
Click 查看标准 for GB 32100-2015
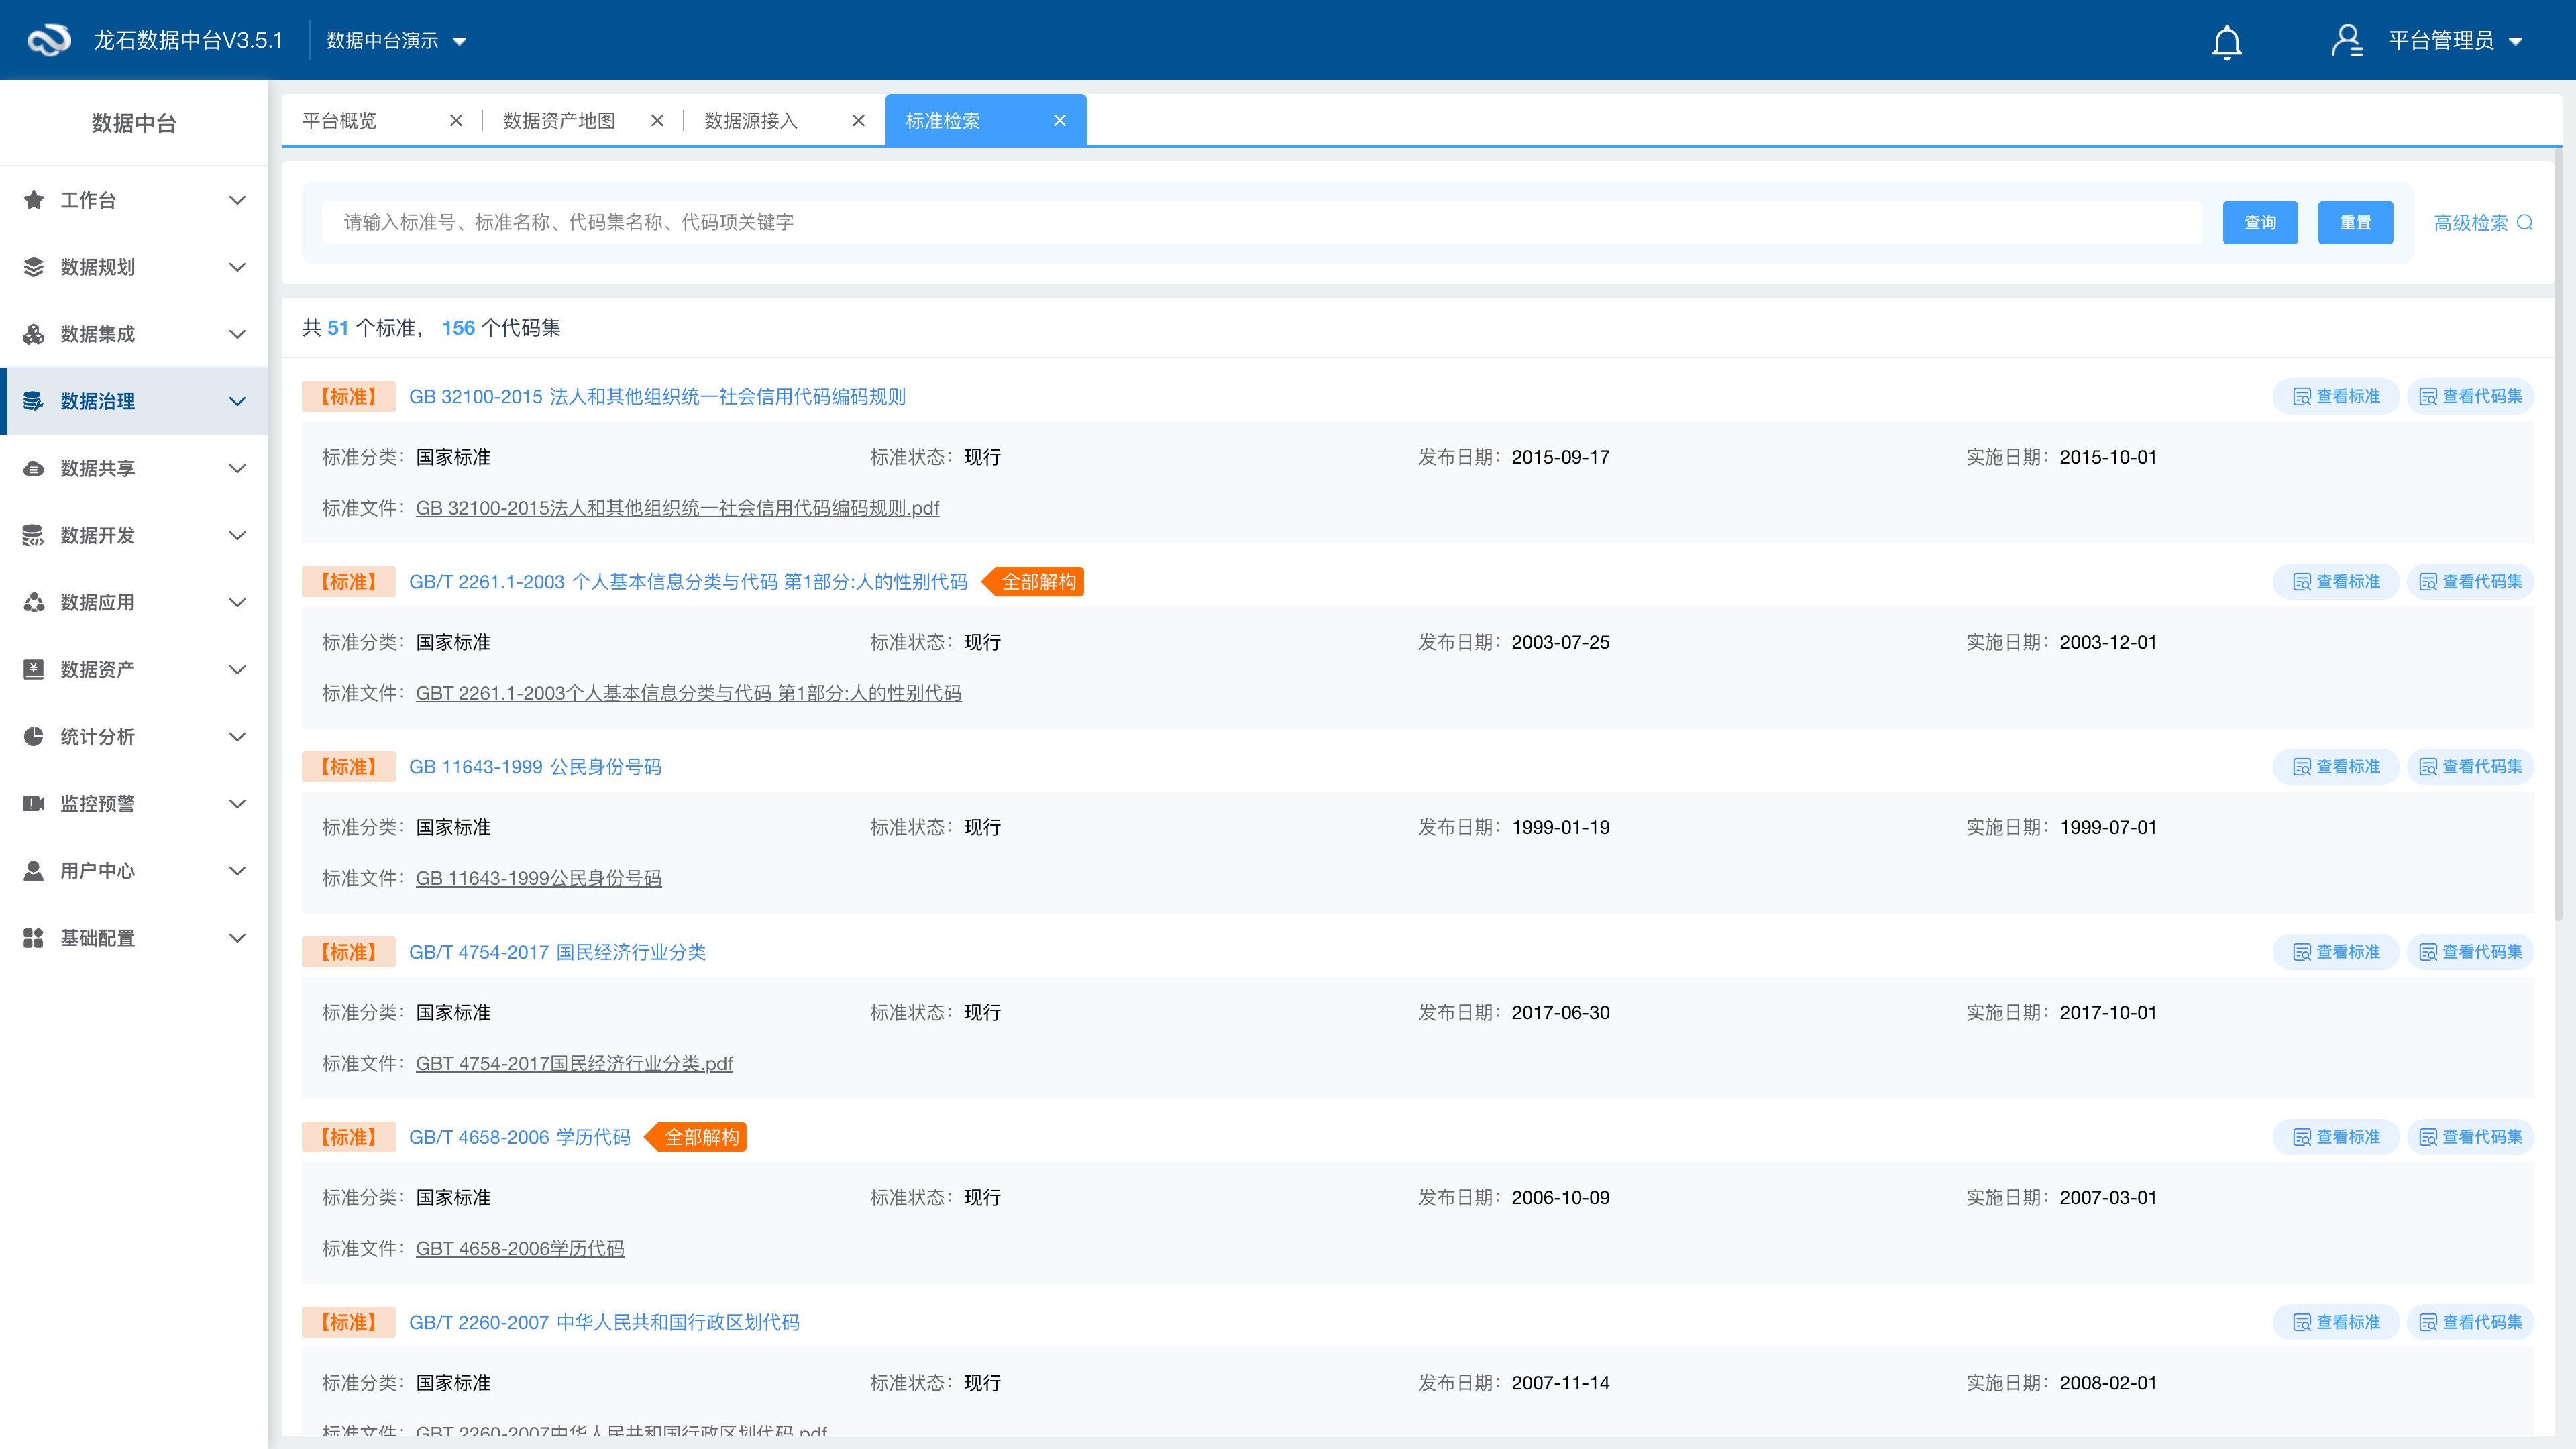(x=2336, y=396)
